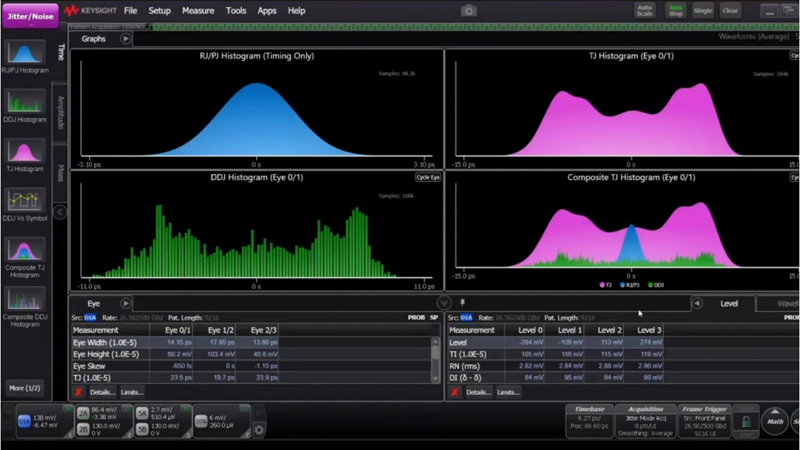Image resolution: width=800 pixels, height=450 pixels.
Task: Open the Jitter/Noise mode dropdown
Action: pyautogui.click(x=30, y=16)
